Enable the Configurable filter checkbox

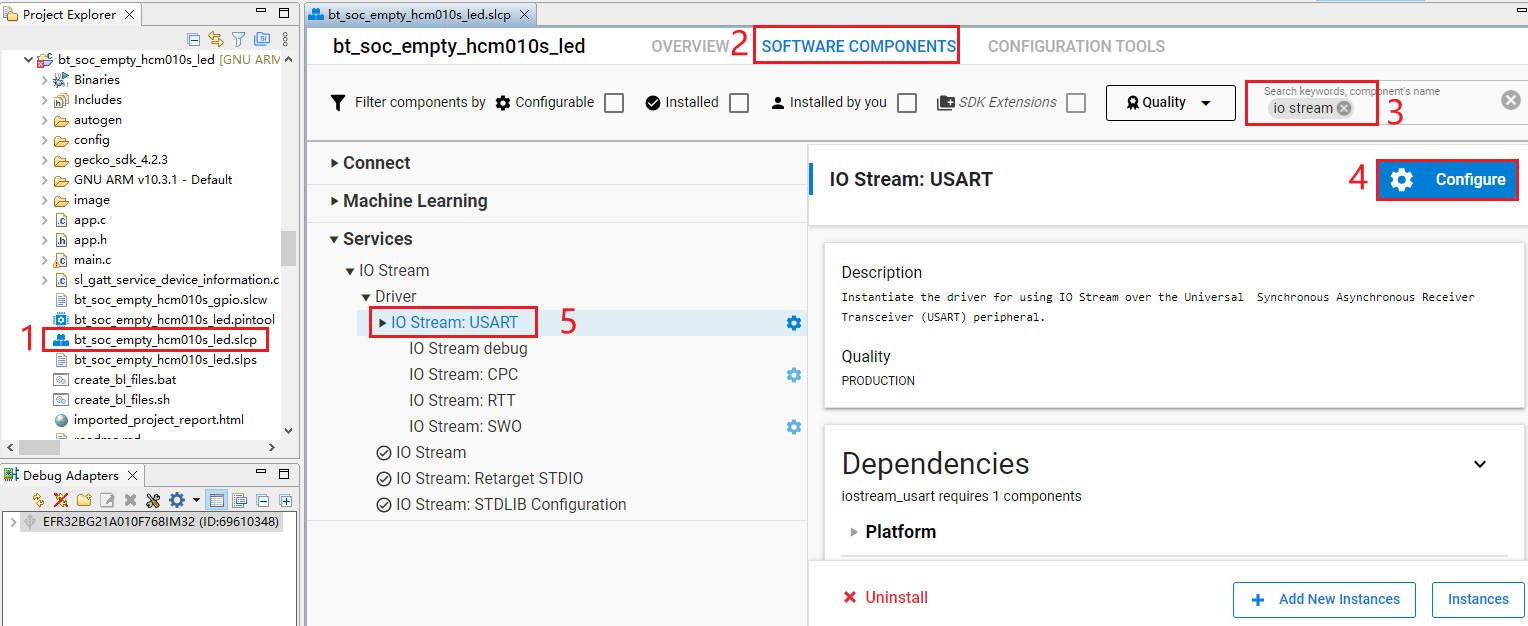pos(613,102)
